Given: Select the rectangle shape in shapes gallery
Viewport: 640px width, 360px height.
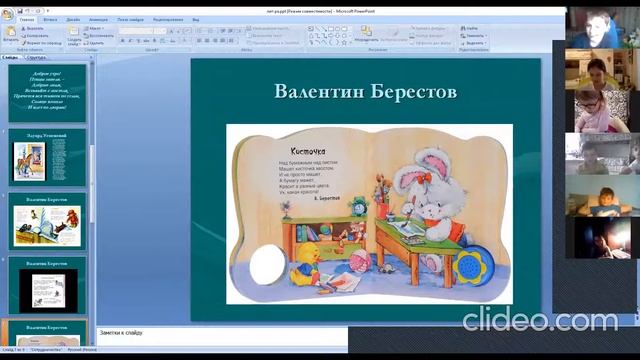Looking at the screenshot, I should tap(331, 29).
